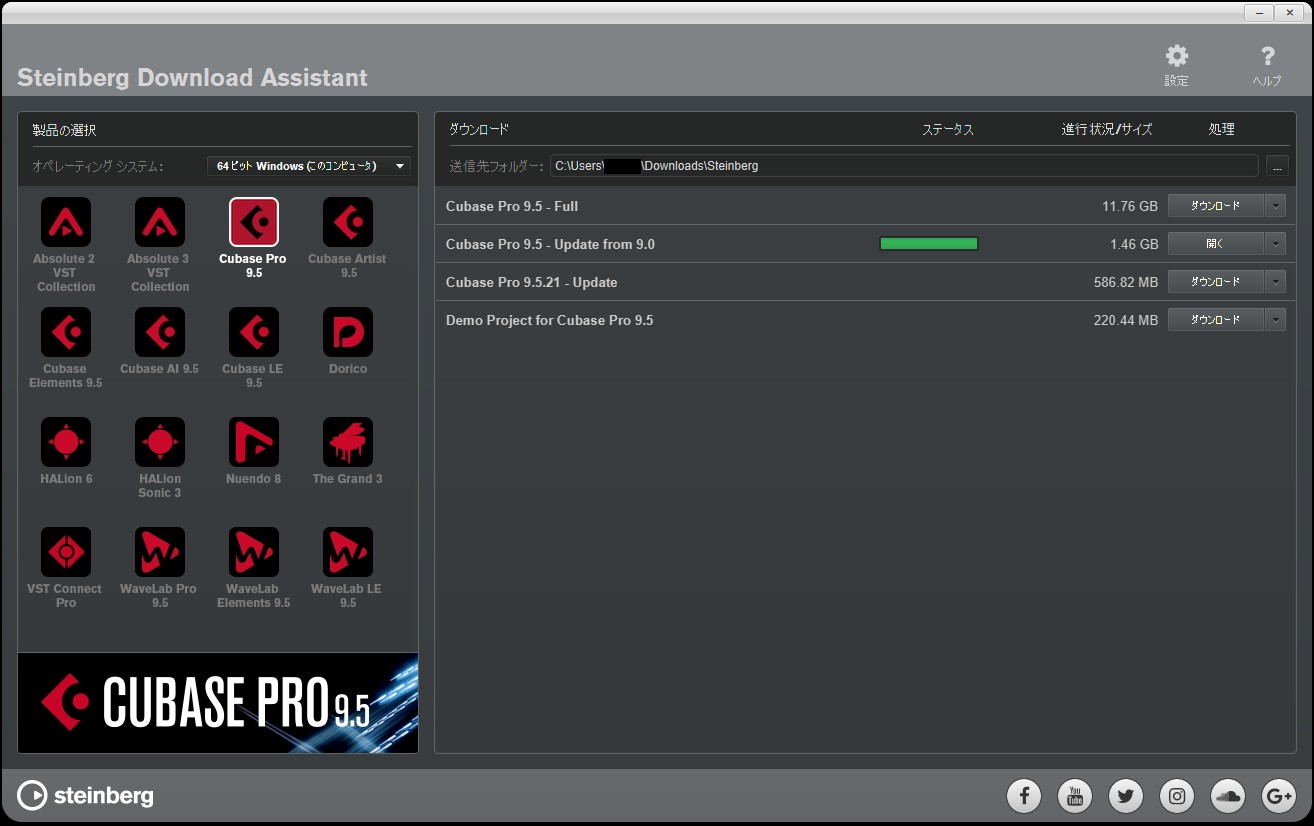Image resolution: width=1314 pixels, height=826 pixels.
Task: Click the Cubase Pro 9.5 banner image
Action: (218, 703)
